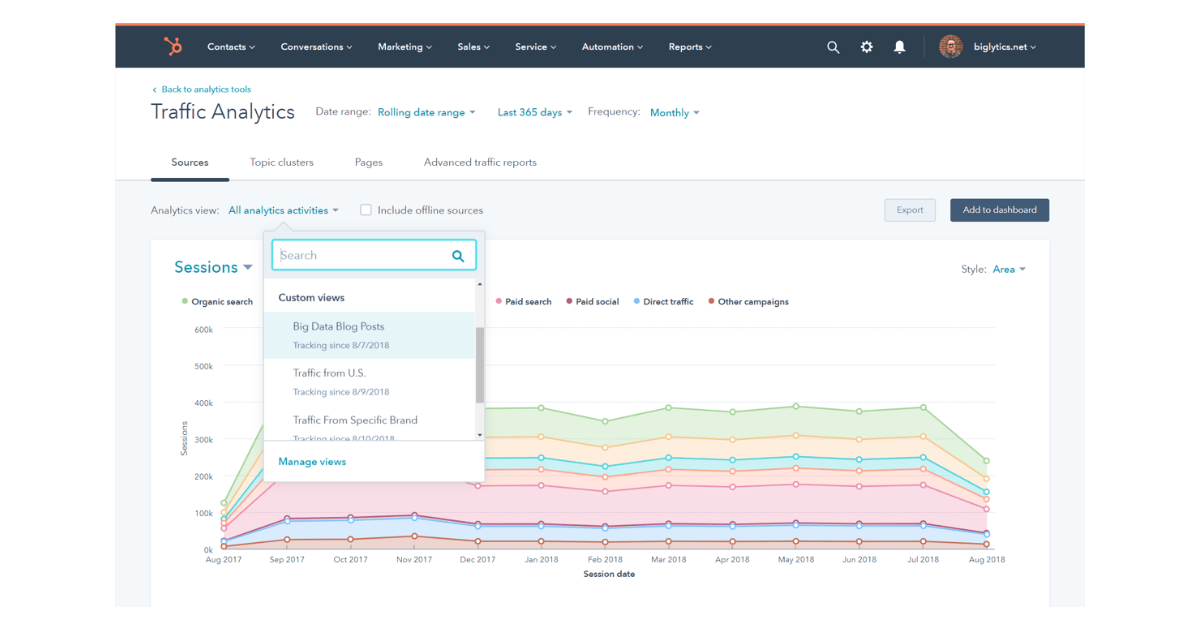The height and width of the screenshot is (630, 1200).
Task: Click the scroll-up arrow in the views list
Action: tap(480, 285)
